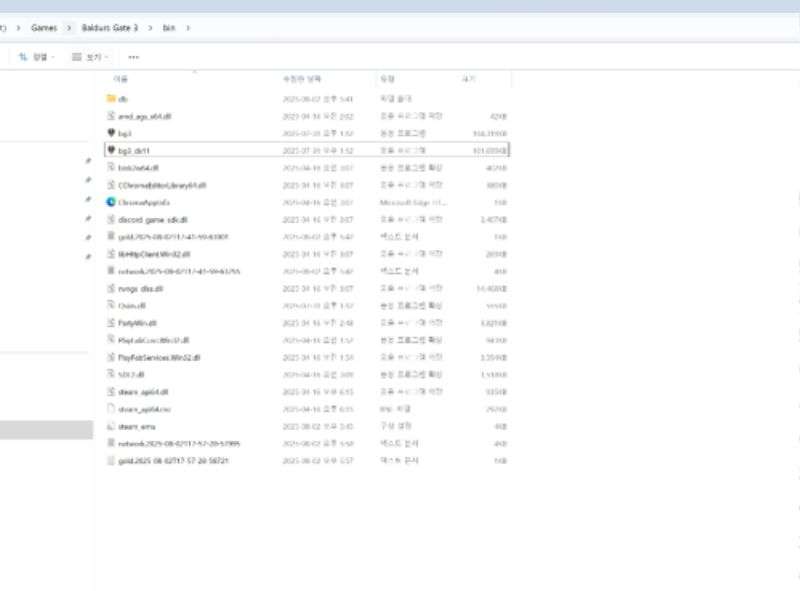Select the nvngx_dlss.dll file name
Screen dimensions: 800x591
[140, 289]
